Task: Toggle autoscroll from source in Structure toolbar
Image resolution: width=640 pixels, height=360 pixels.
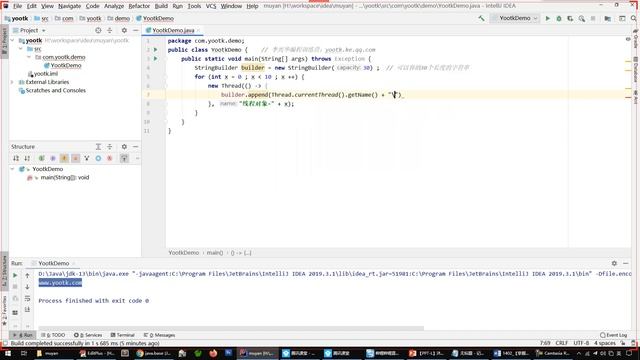Action: (x=124, y=158)
